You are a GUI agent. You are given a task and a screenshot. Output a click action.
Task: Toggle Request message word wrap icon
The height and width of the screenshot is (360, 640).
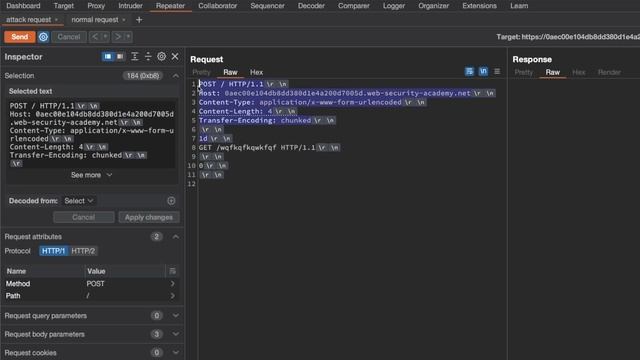click(x=469, y=71)
